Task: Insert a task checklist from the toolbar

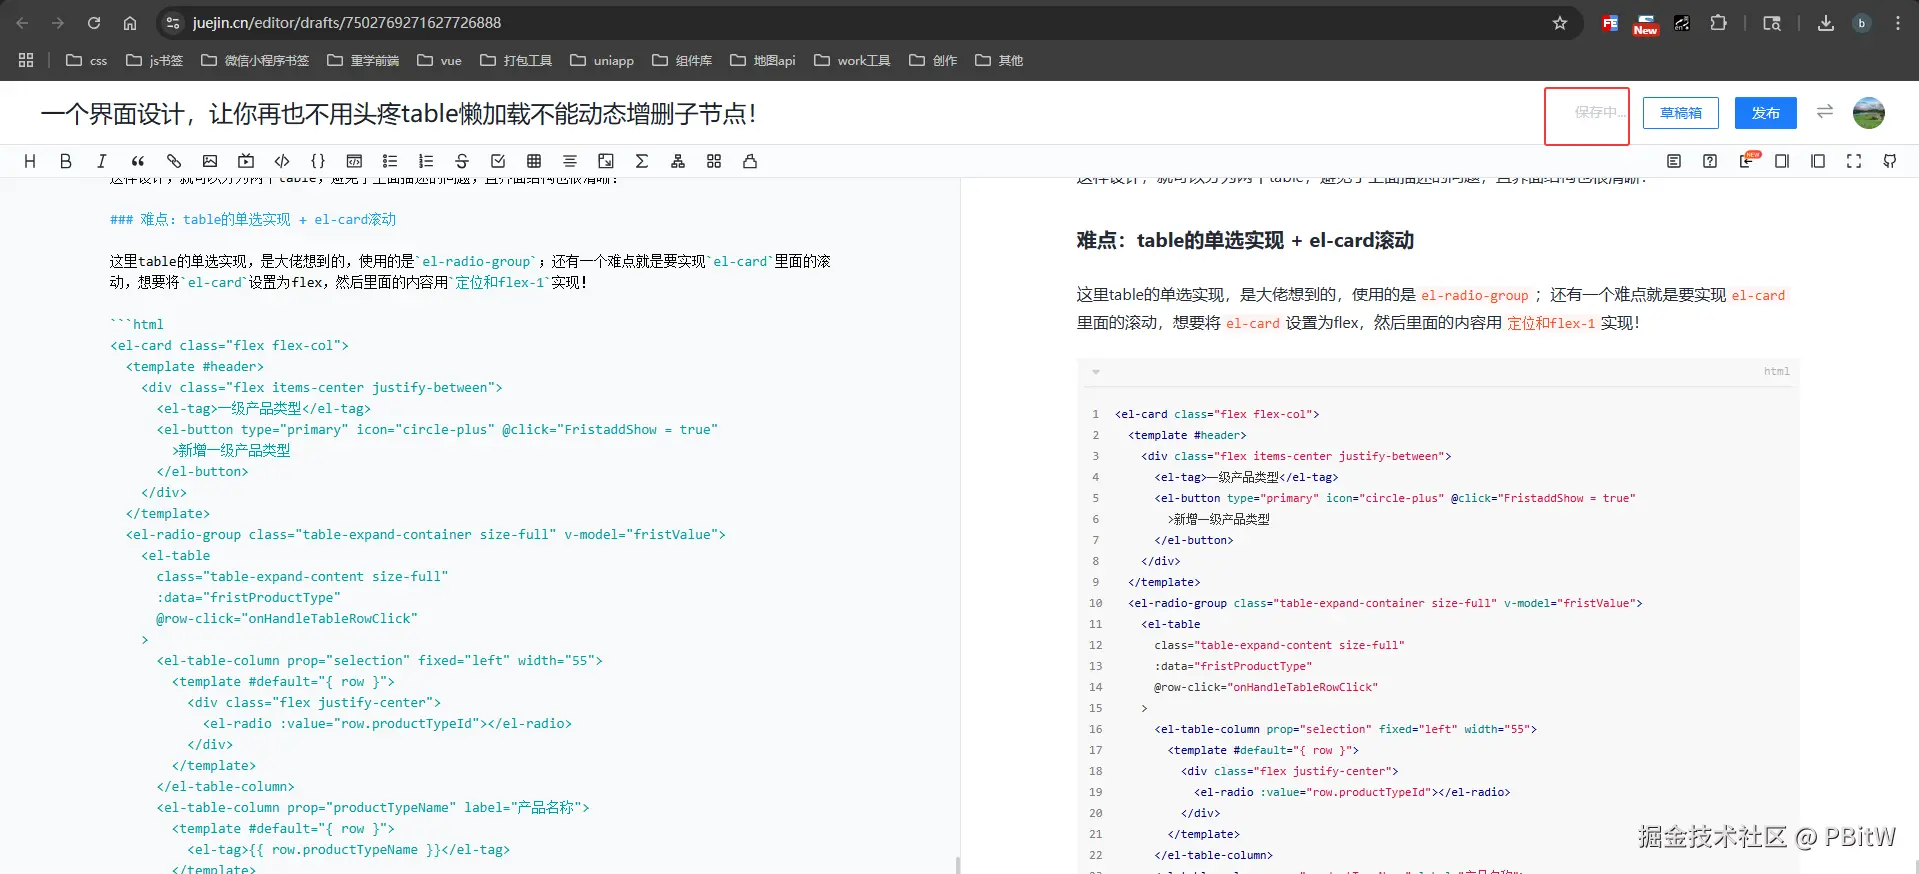Action: point(498,161)
